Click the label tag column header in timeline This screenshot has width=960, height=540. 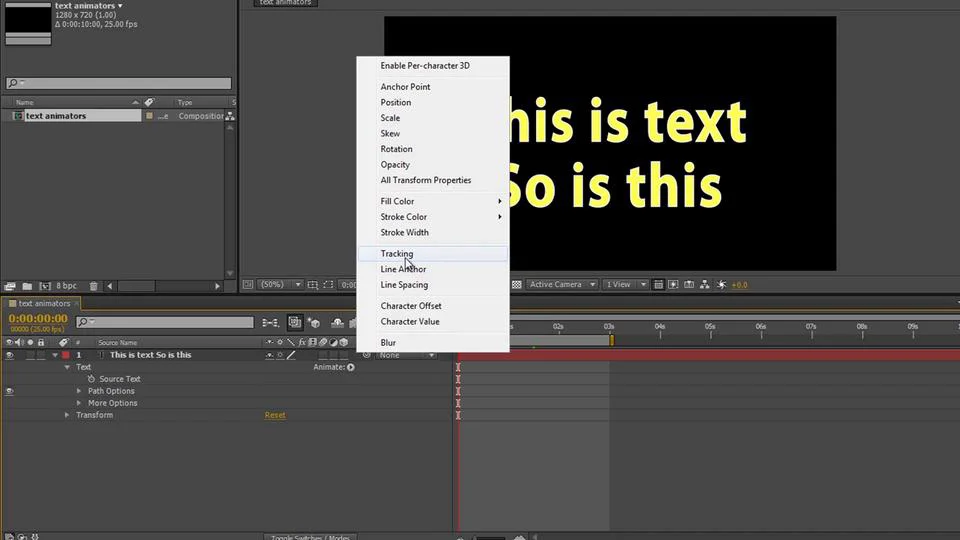pyautogui.click(x=63, y=343)
